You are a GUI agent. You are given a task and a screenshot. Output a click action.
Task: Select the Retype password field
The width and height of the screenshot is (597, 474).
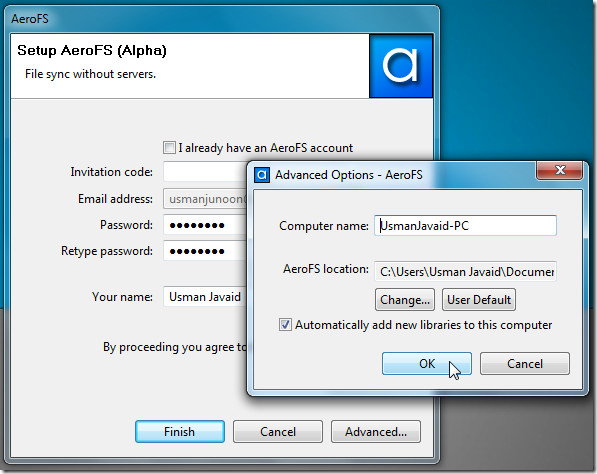pos(205,251)
